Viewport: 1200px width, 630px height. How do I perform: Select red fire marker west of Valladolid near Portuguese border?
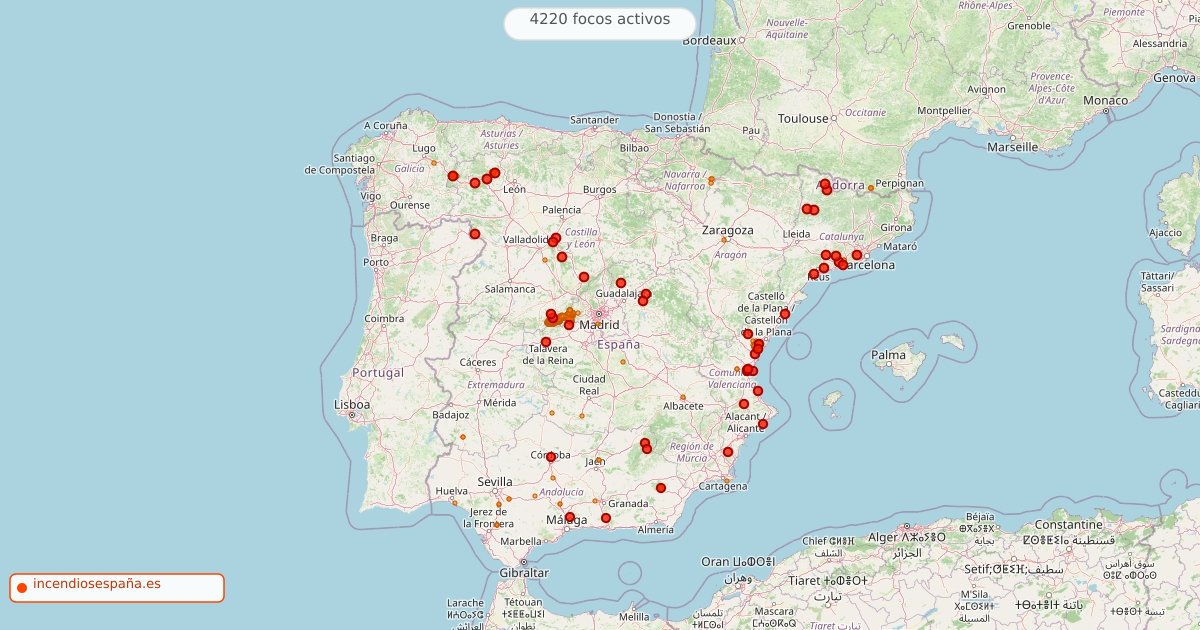(x=475, y=234)
